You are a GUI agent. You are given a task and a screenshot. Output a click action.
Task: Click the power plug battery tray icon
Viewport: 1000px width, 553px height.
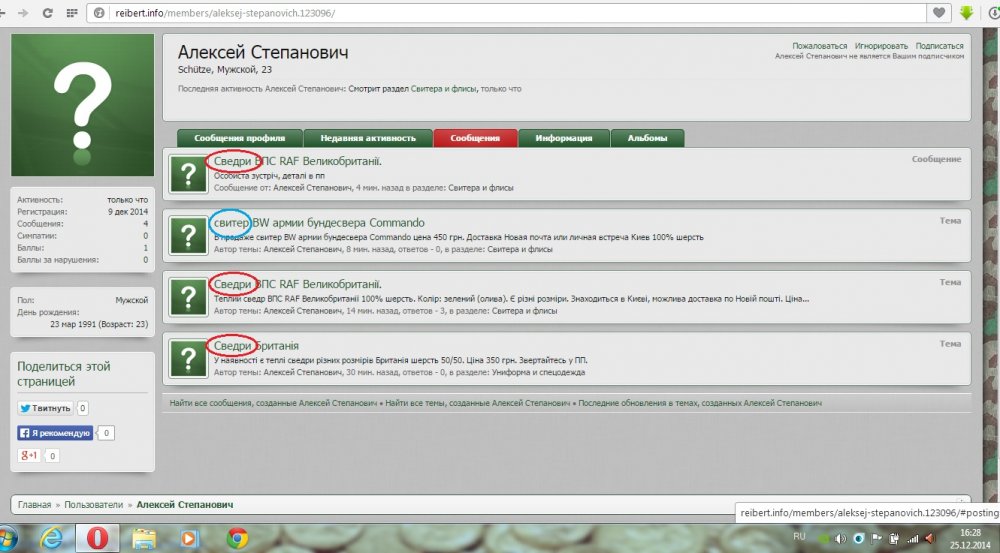[x=894, y=539]
